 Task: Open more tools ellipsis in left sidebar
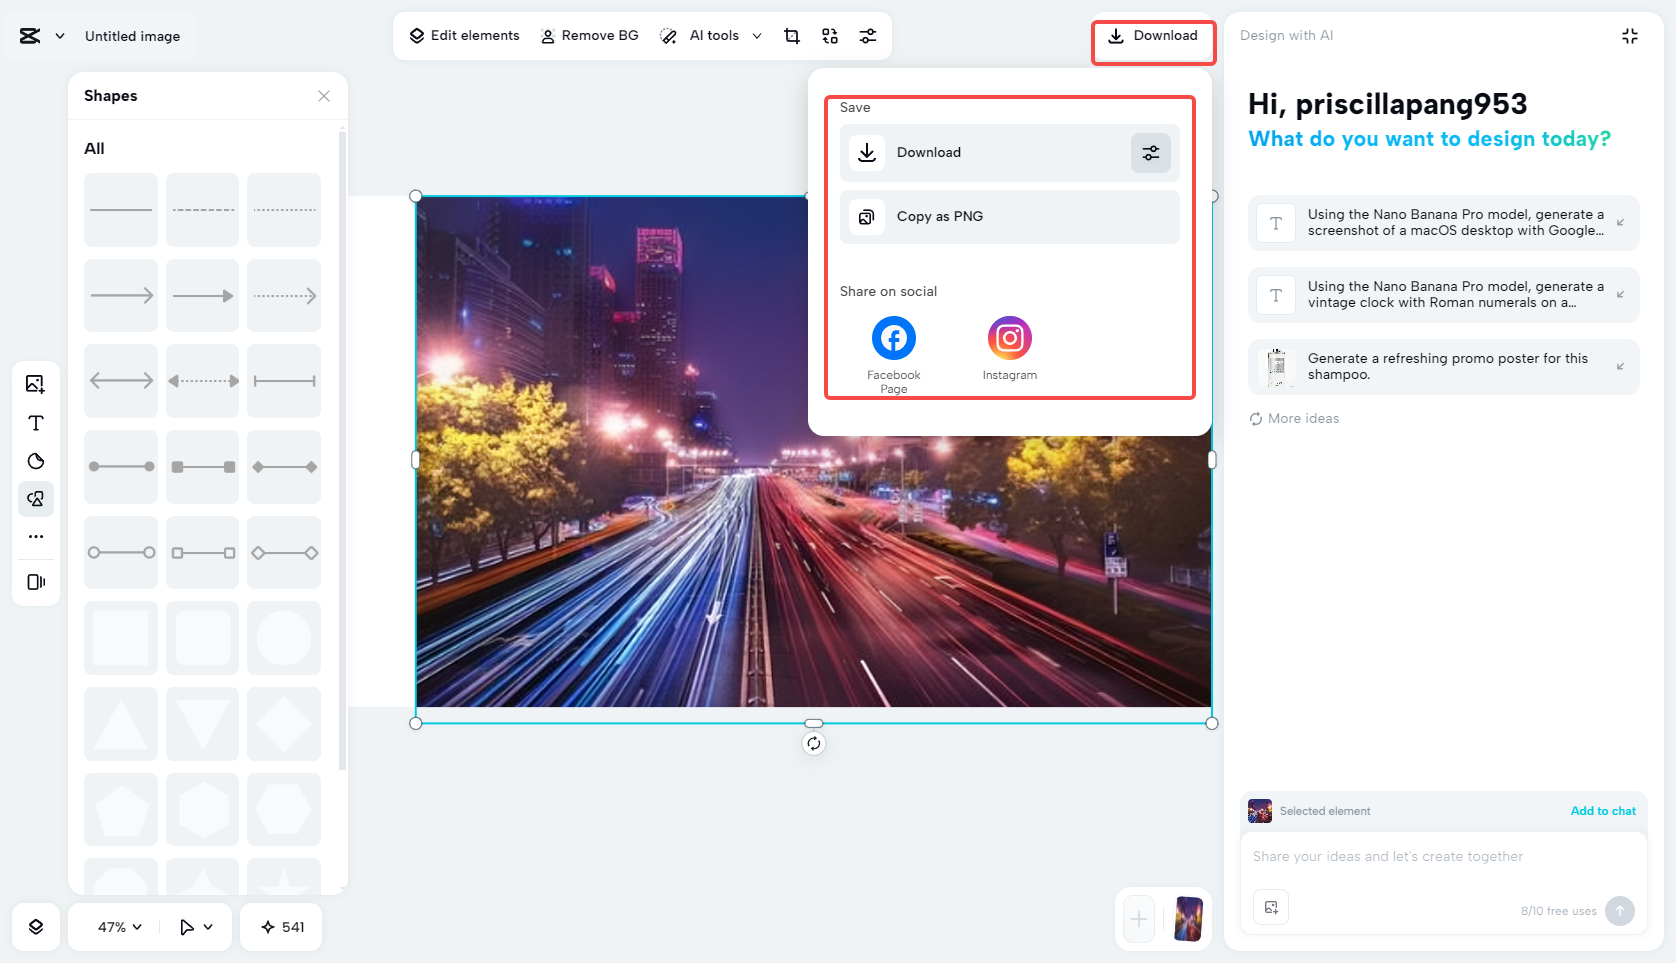point(36,537)
